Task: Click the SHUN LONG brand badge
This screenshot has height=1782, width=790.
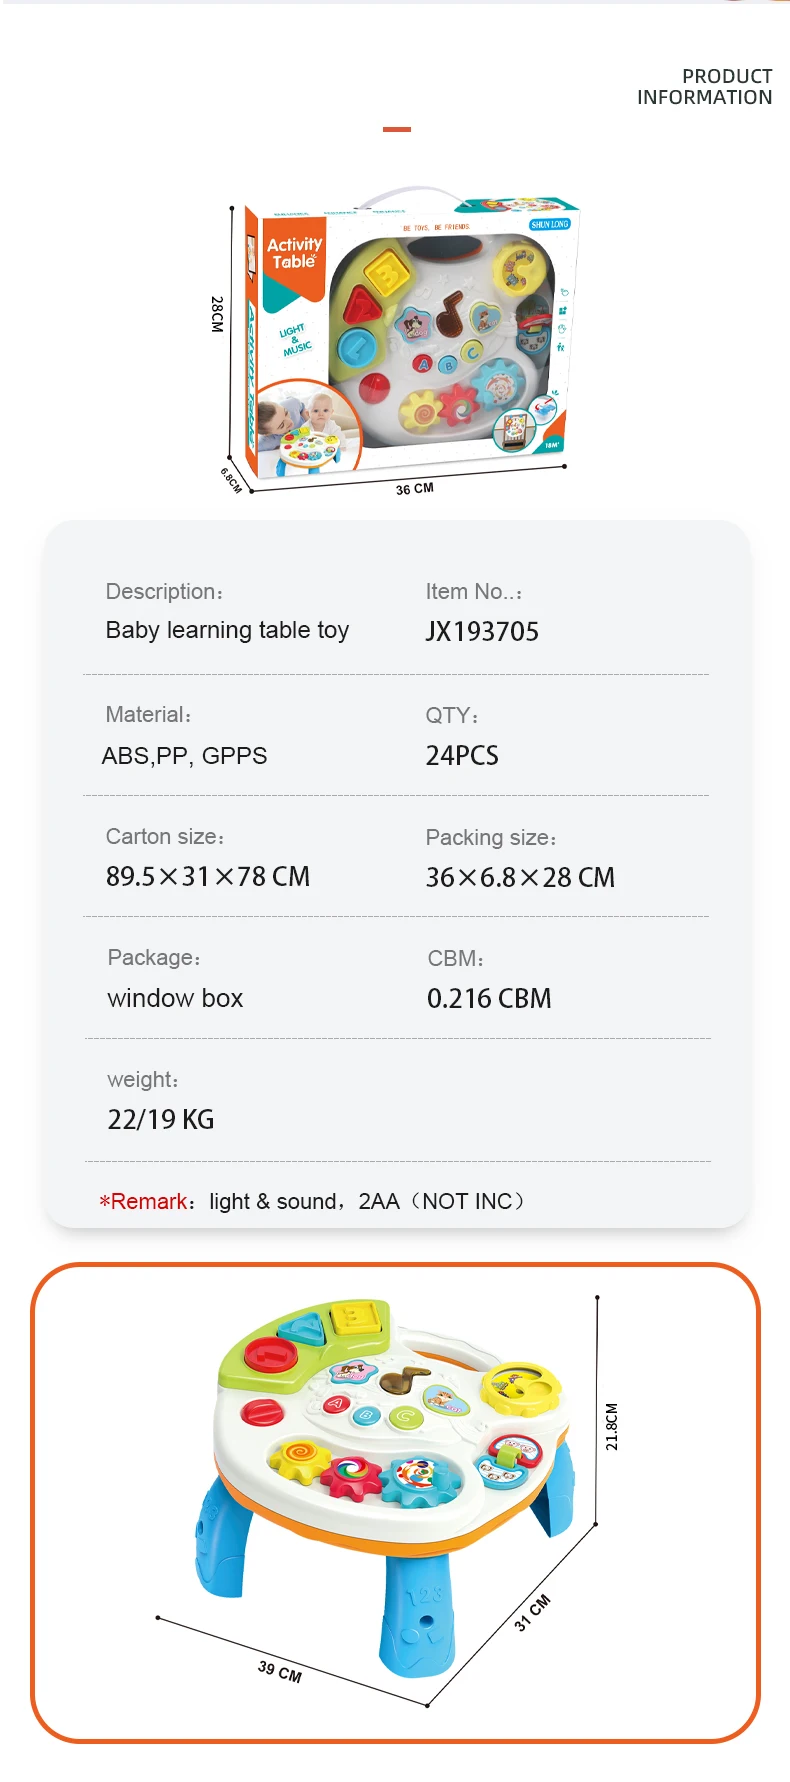Action: tap(549, 224)
